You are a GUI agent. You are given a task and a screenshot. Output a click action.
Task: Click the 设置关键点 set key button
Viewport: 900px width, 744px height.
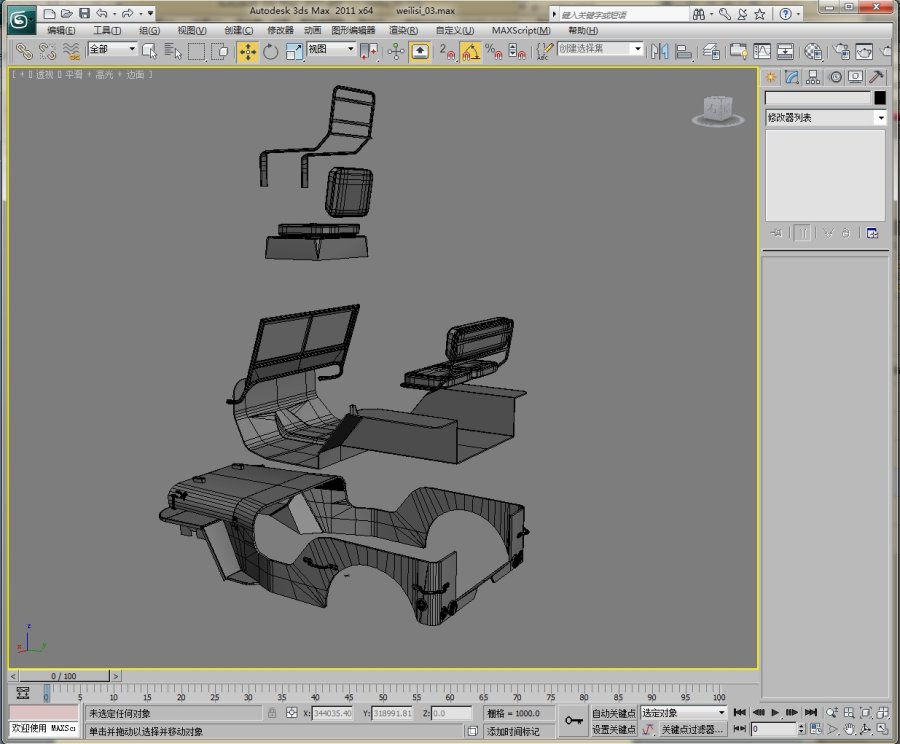614,729
